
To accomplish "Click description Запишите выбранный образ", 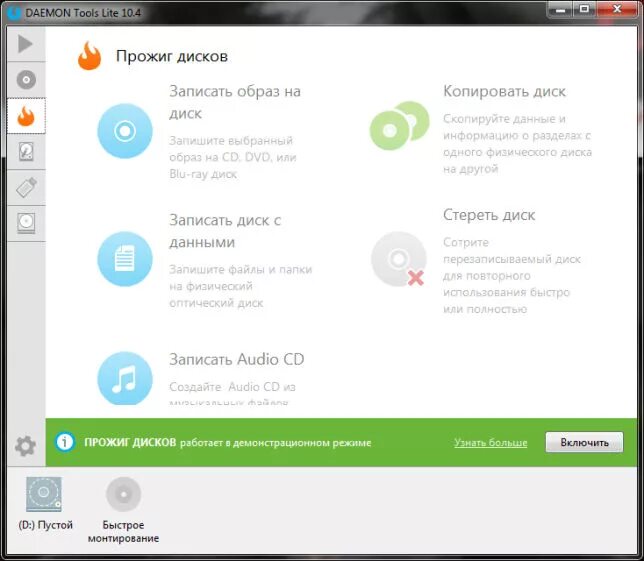I will pos(233,157).
